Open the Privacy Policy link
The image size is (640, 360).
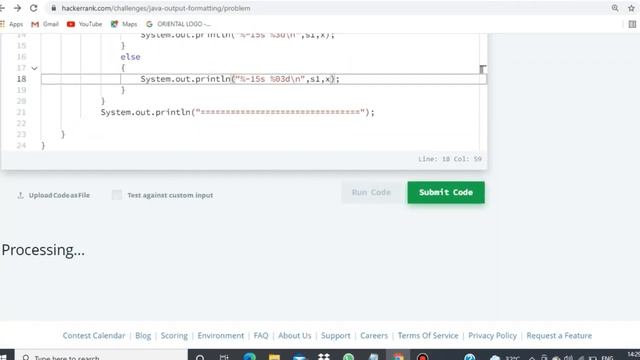(x=492, y=336)
